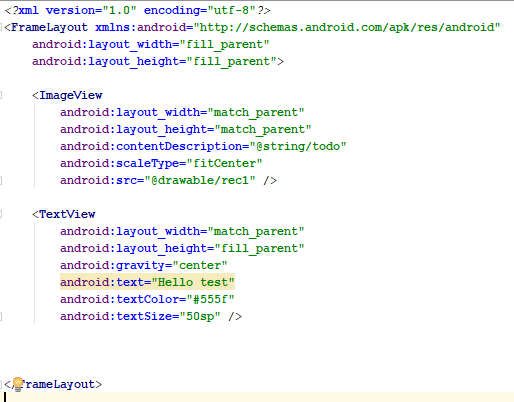Click the TextView opening tag
Image resolution: width=514 pixels, height=402 pixels.
[64, 214]
